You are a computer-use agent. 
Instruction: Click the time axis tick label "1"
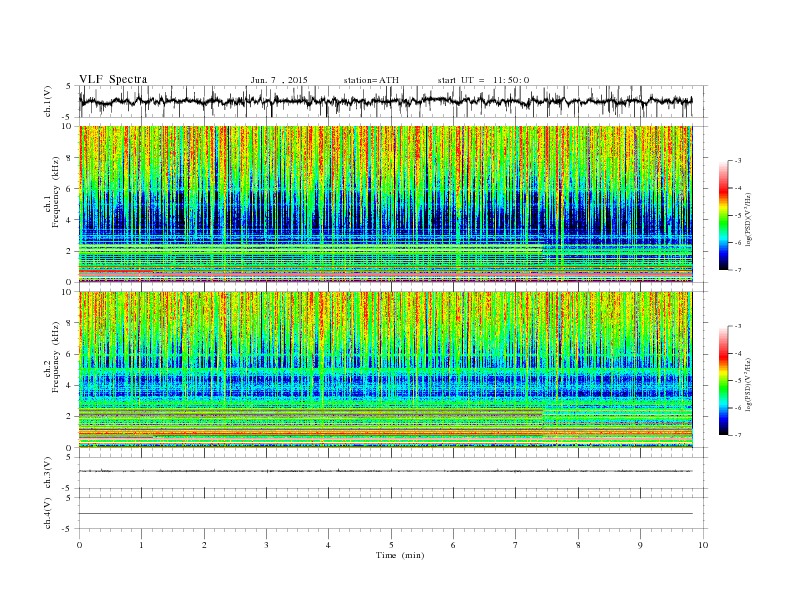click(x=141, y=545)
